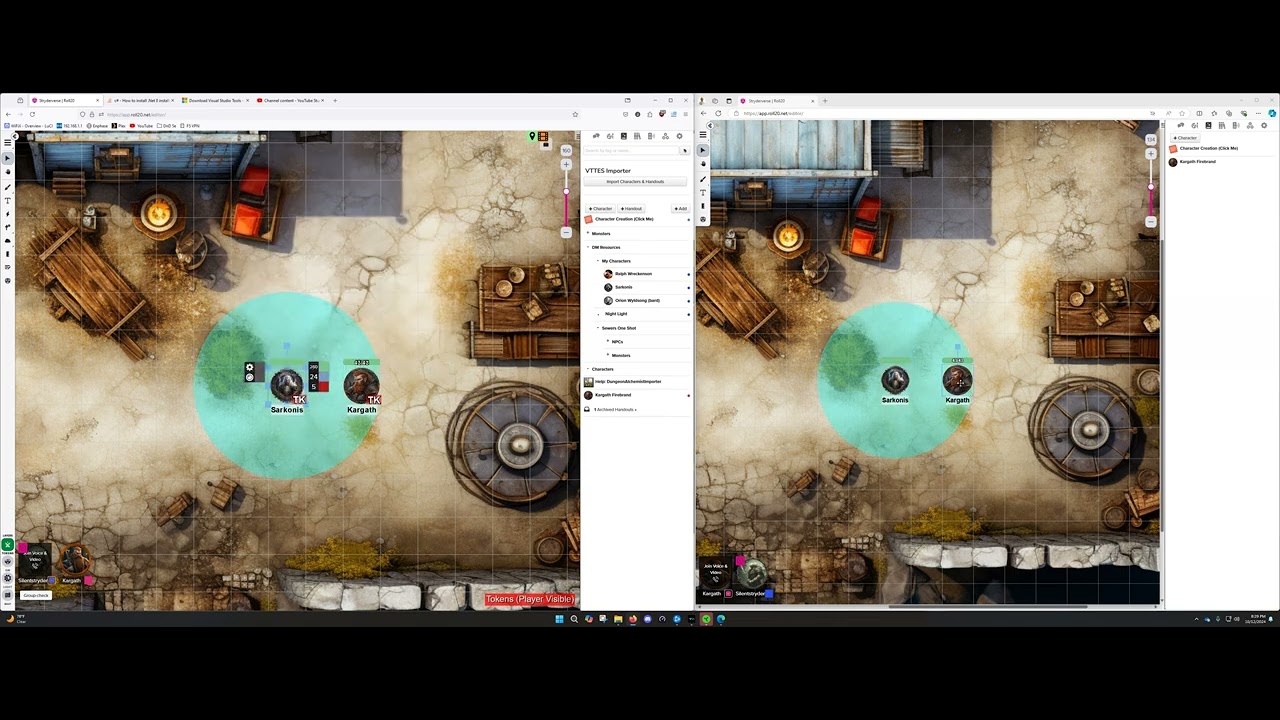Activate the lightning FX tool in left window

pos(7,214)
